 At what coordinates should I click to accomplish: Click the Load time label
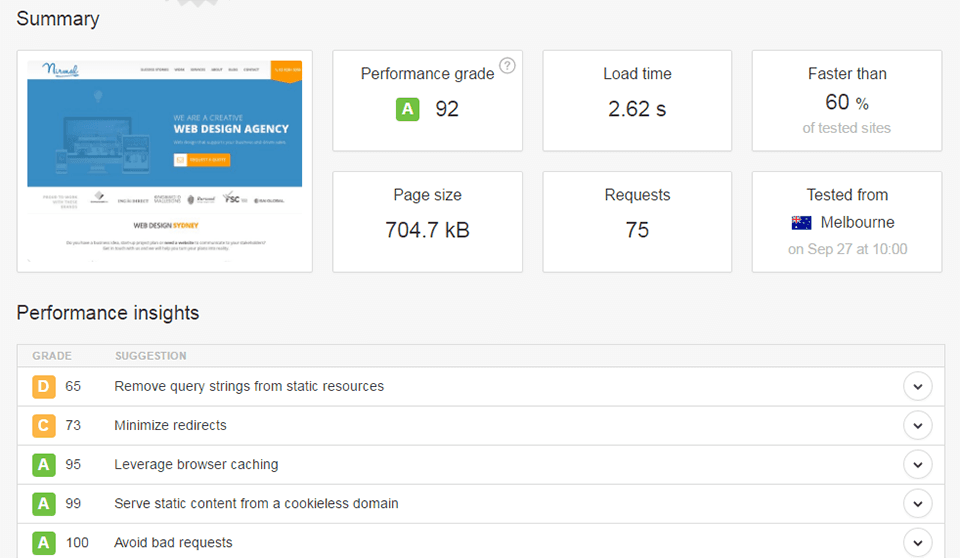[637, 74]
